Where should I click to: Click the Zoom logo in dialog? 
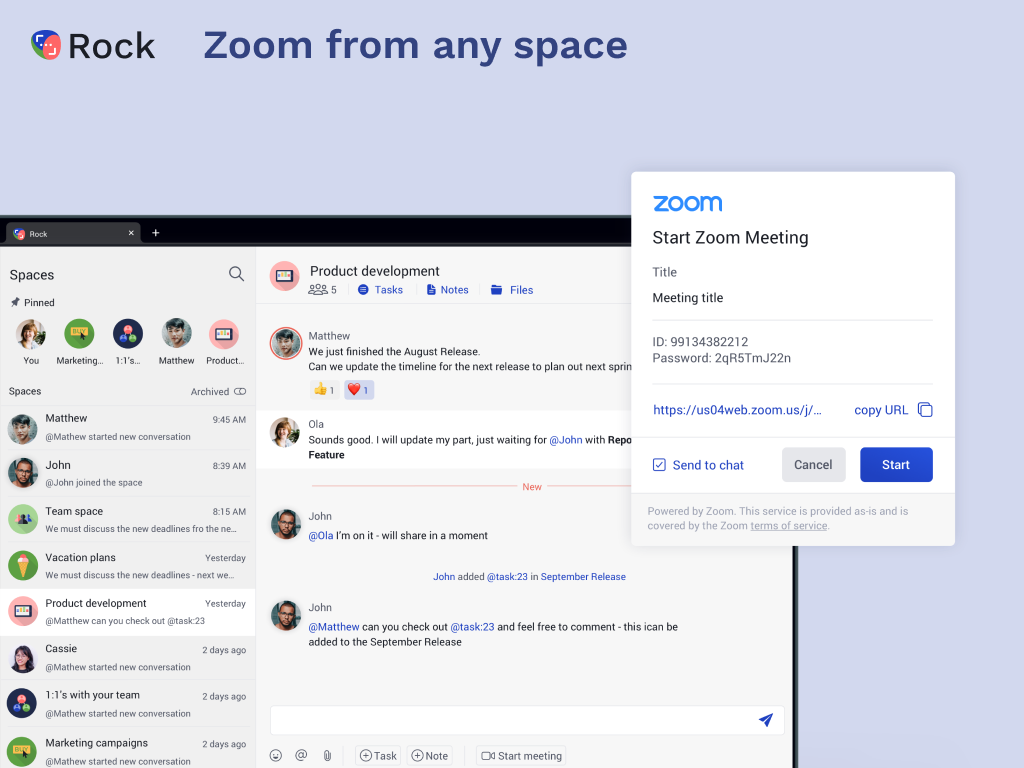coord(688,203)
